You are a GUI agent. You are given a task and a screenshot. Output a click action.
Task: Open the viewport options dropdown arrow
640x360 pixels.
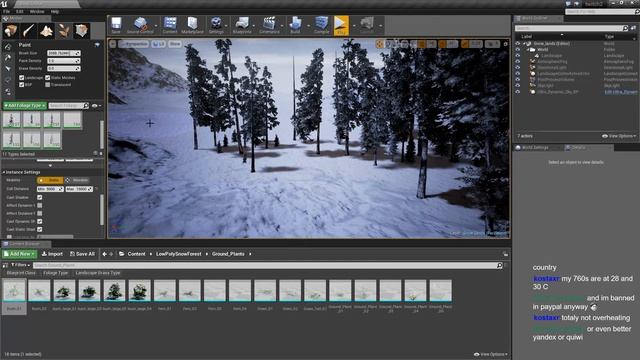(113, 44)
